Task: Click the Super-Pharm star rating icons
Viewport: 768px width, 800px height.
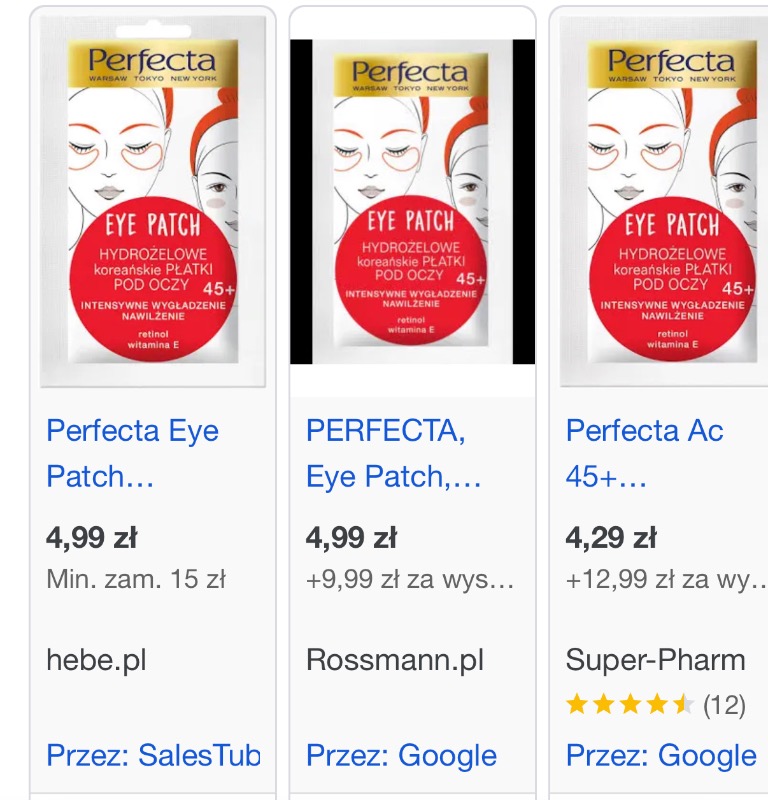Action: click(629, 705)
